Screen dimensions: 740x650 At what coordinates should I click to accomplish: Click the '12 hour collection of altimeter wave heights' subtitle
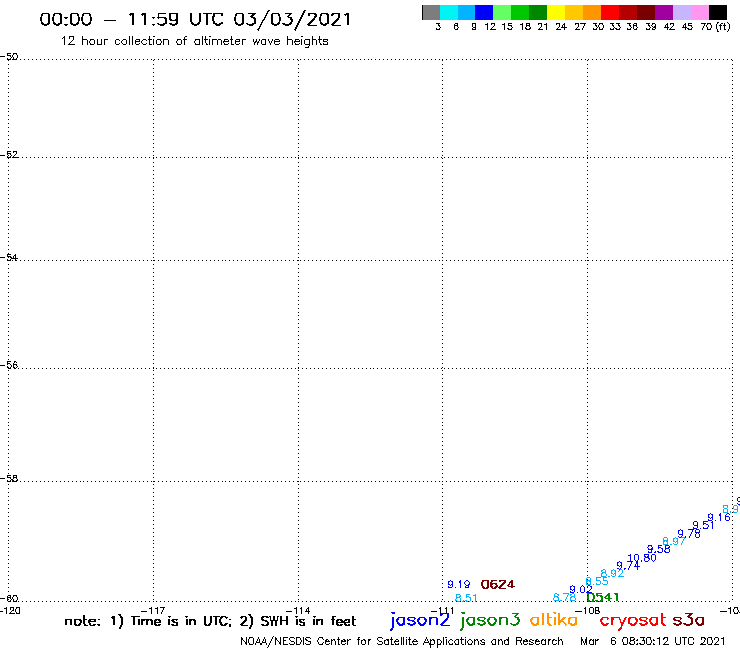click(x=194, y=41)
